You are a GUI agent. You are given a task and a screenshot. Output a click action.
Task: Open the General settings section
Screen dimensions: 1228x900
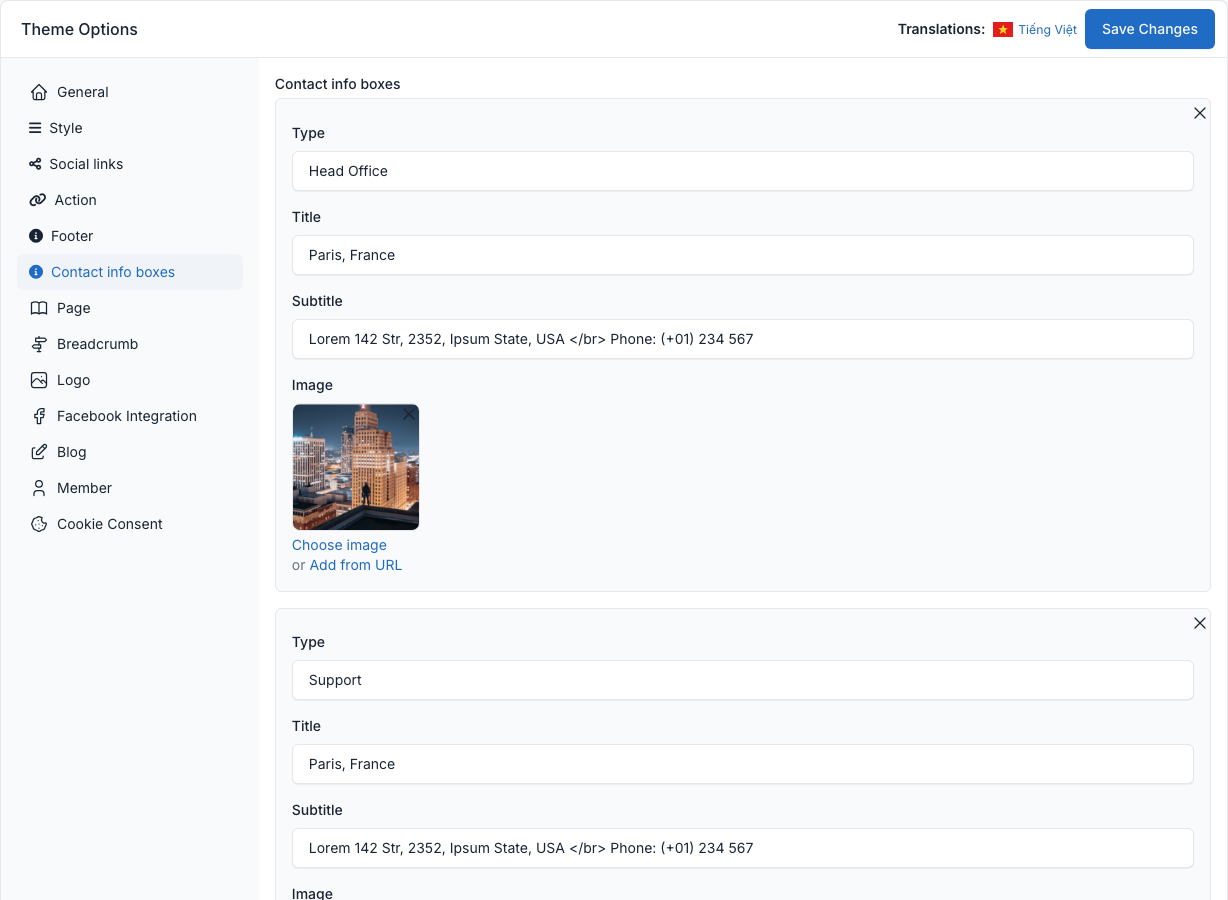tap(130, 92)
